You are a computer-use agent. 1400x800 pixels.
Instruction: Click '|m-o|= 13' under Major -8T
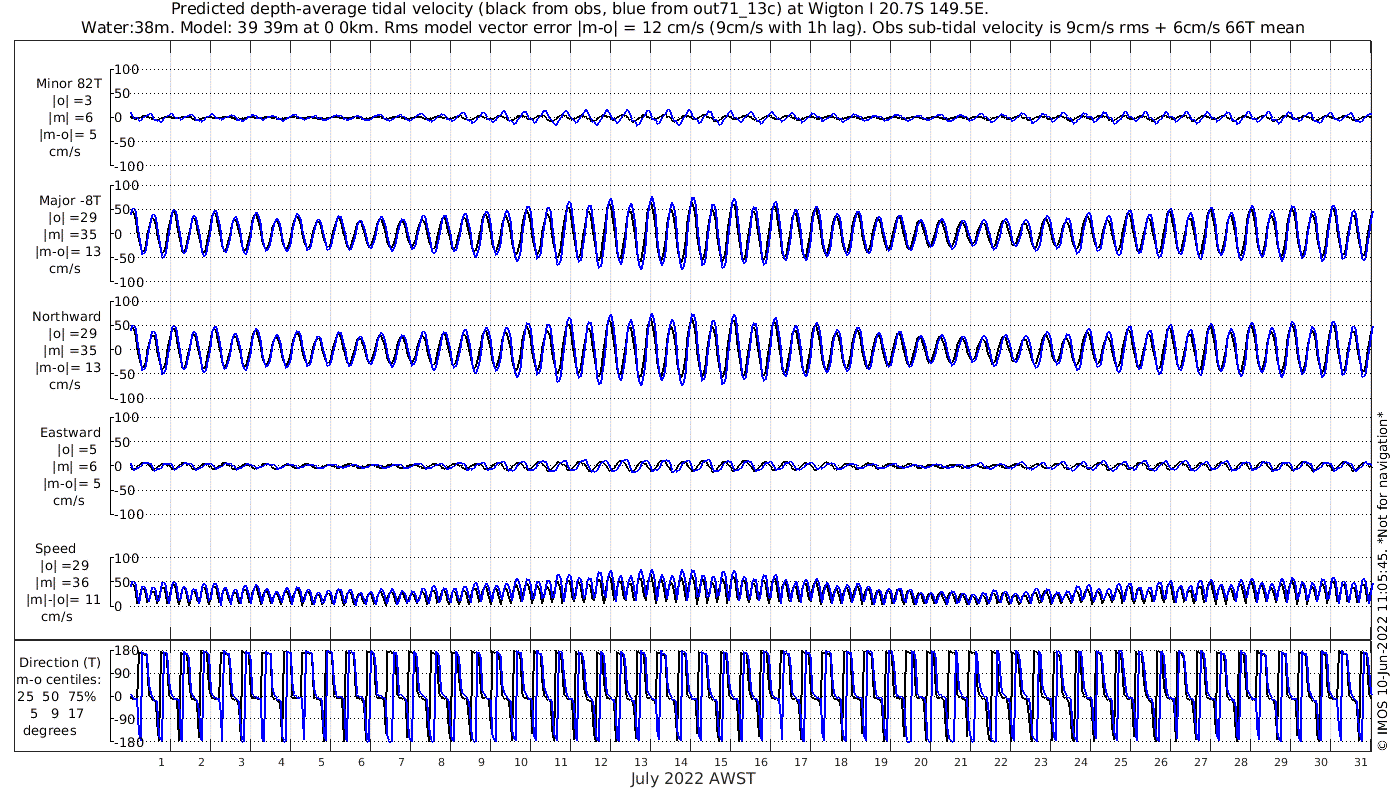coord(68,251)
